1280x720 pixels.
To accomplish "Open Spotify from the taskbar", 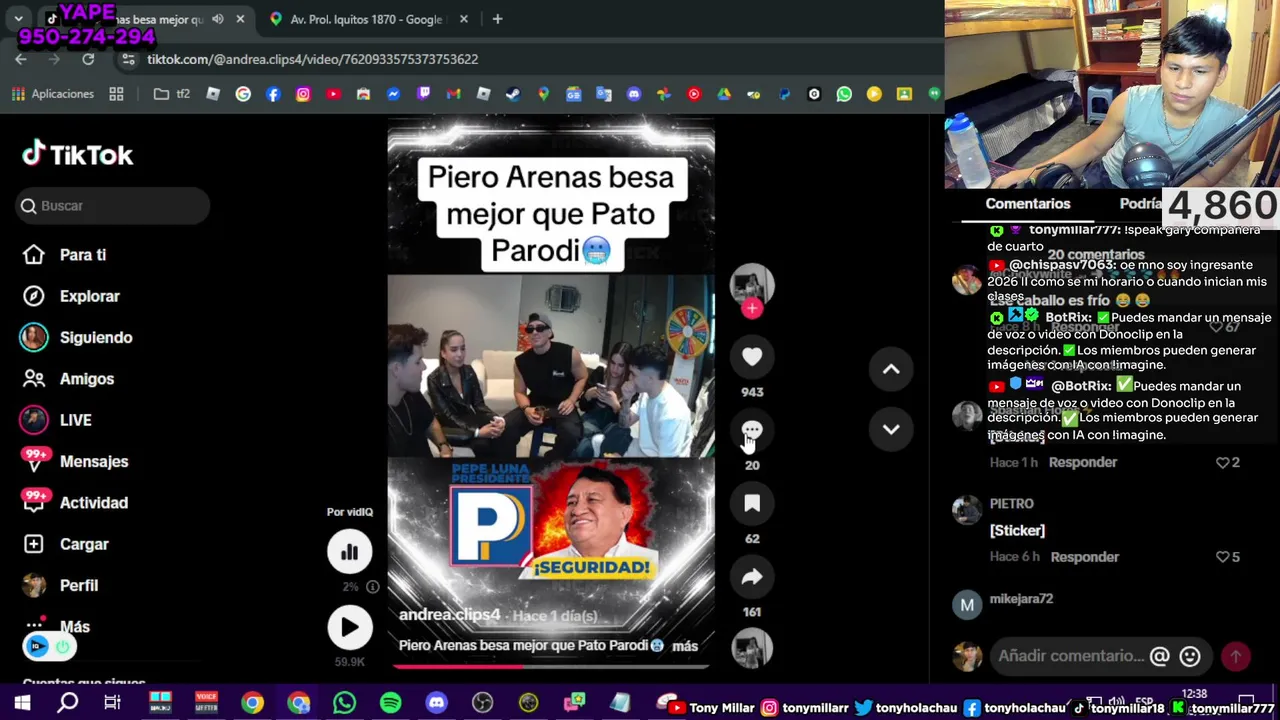I will click(x=391, y=703).
